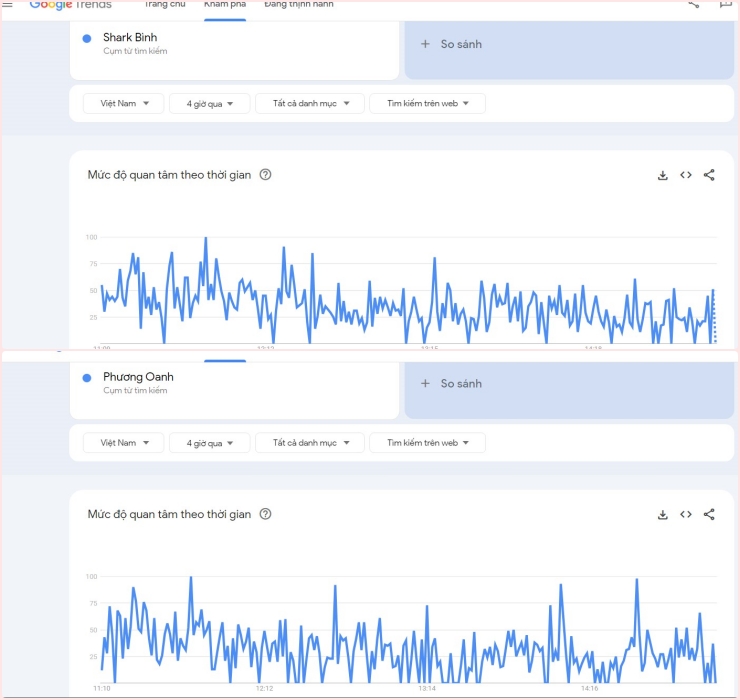Open the hamburger main menu
This screenshot has height=700, width=740.
tap(8, 4)
